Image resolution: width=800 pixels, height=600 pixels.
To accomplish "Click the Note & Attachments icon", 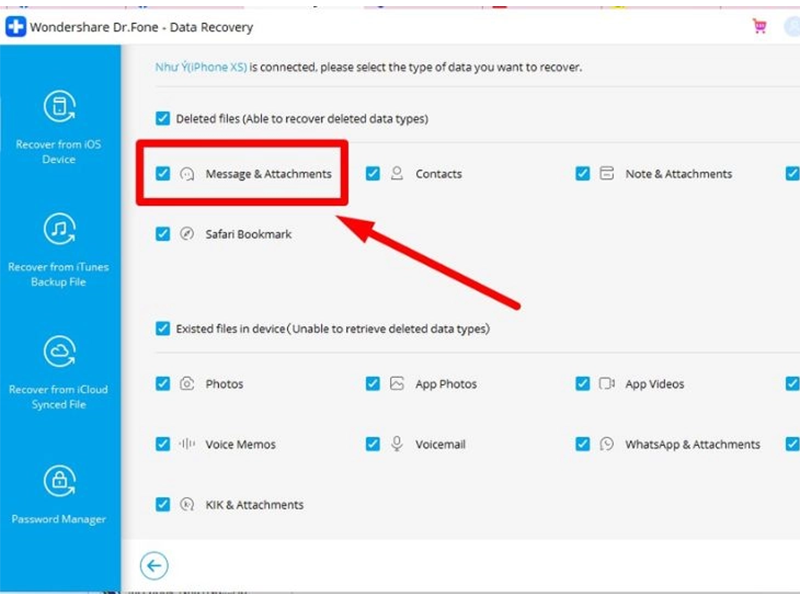I will coord(607,173).
